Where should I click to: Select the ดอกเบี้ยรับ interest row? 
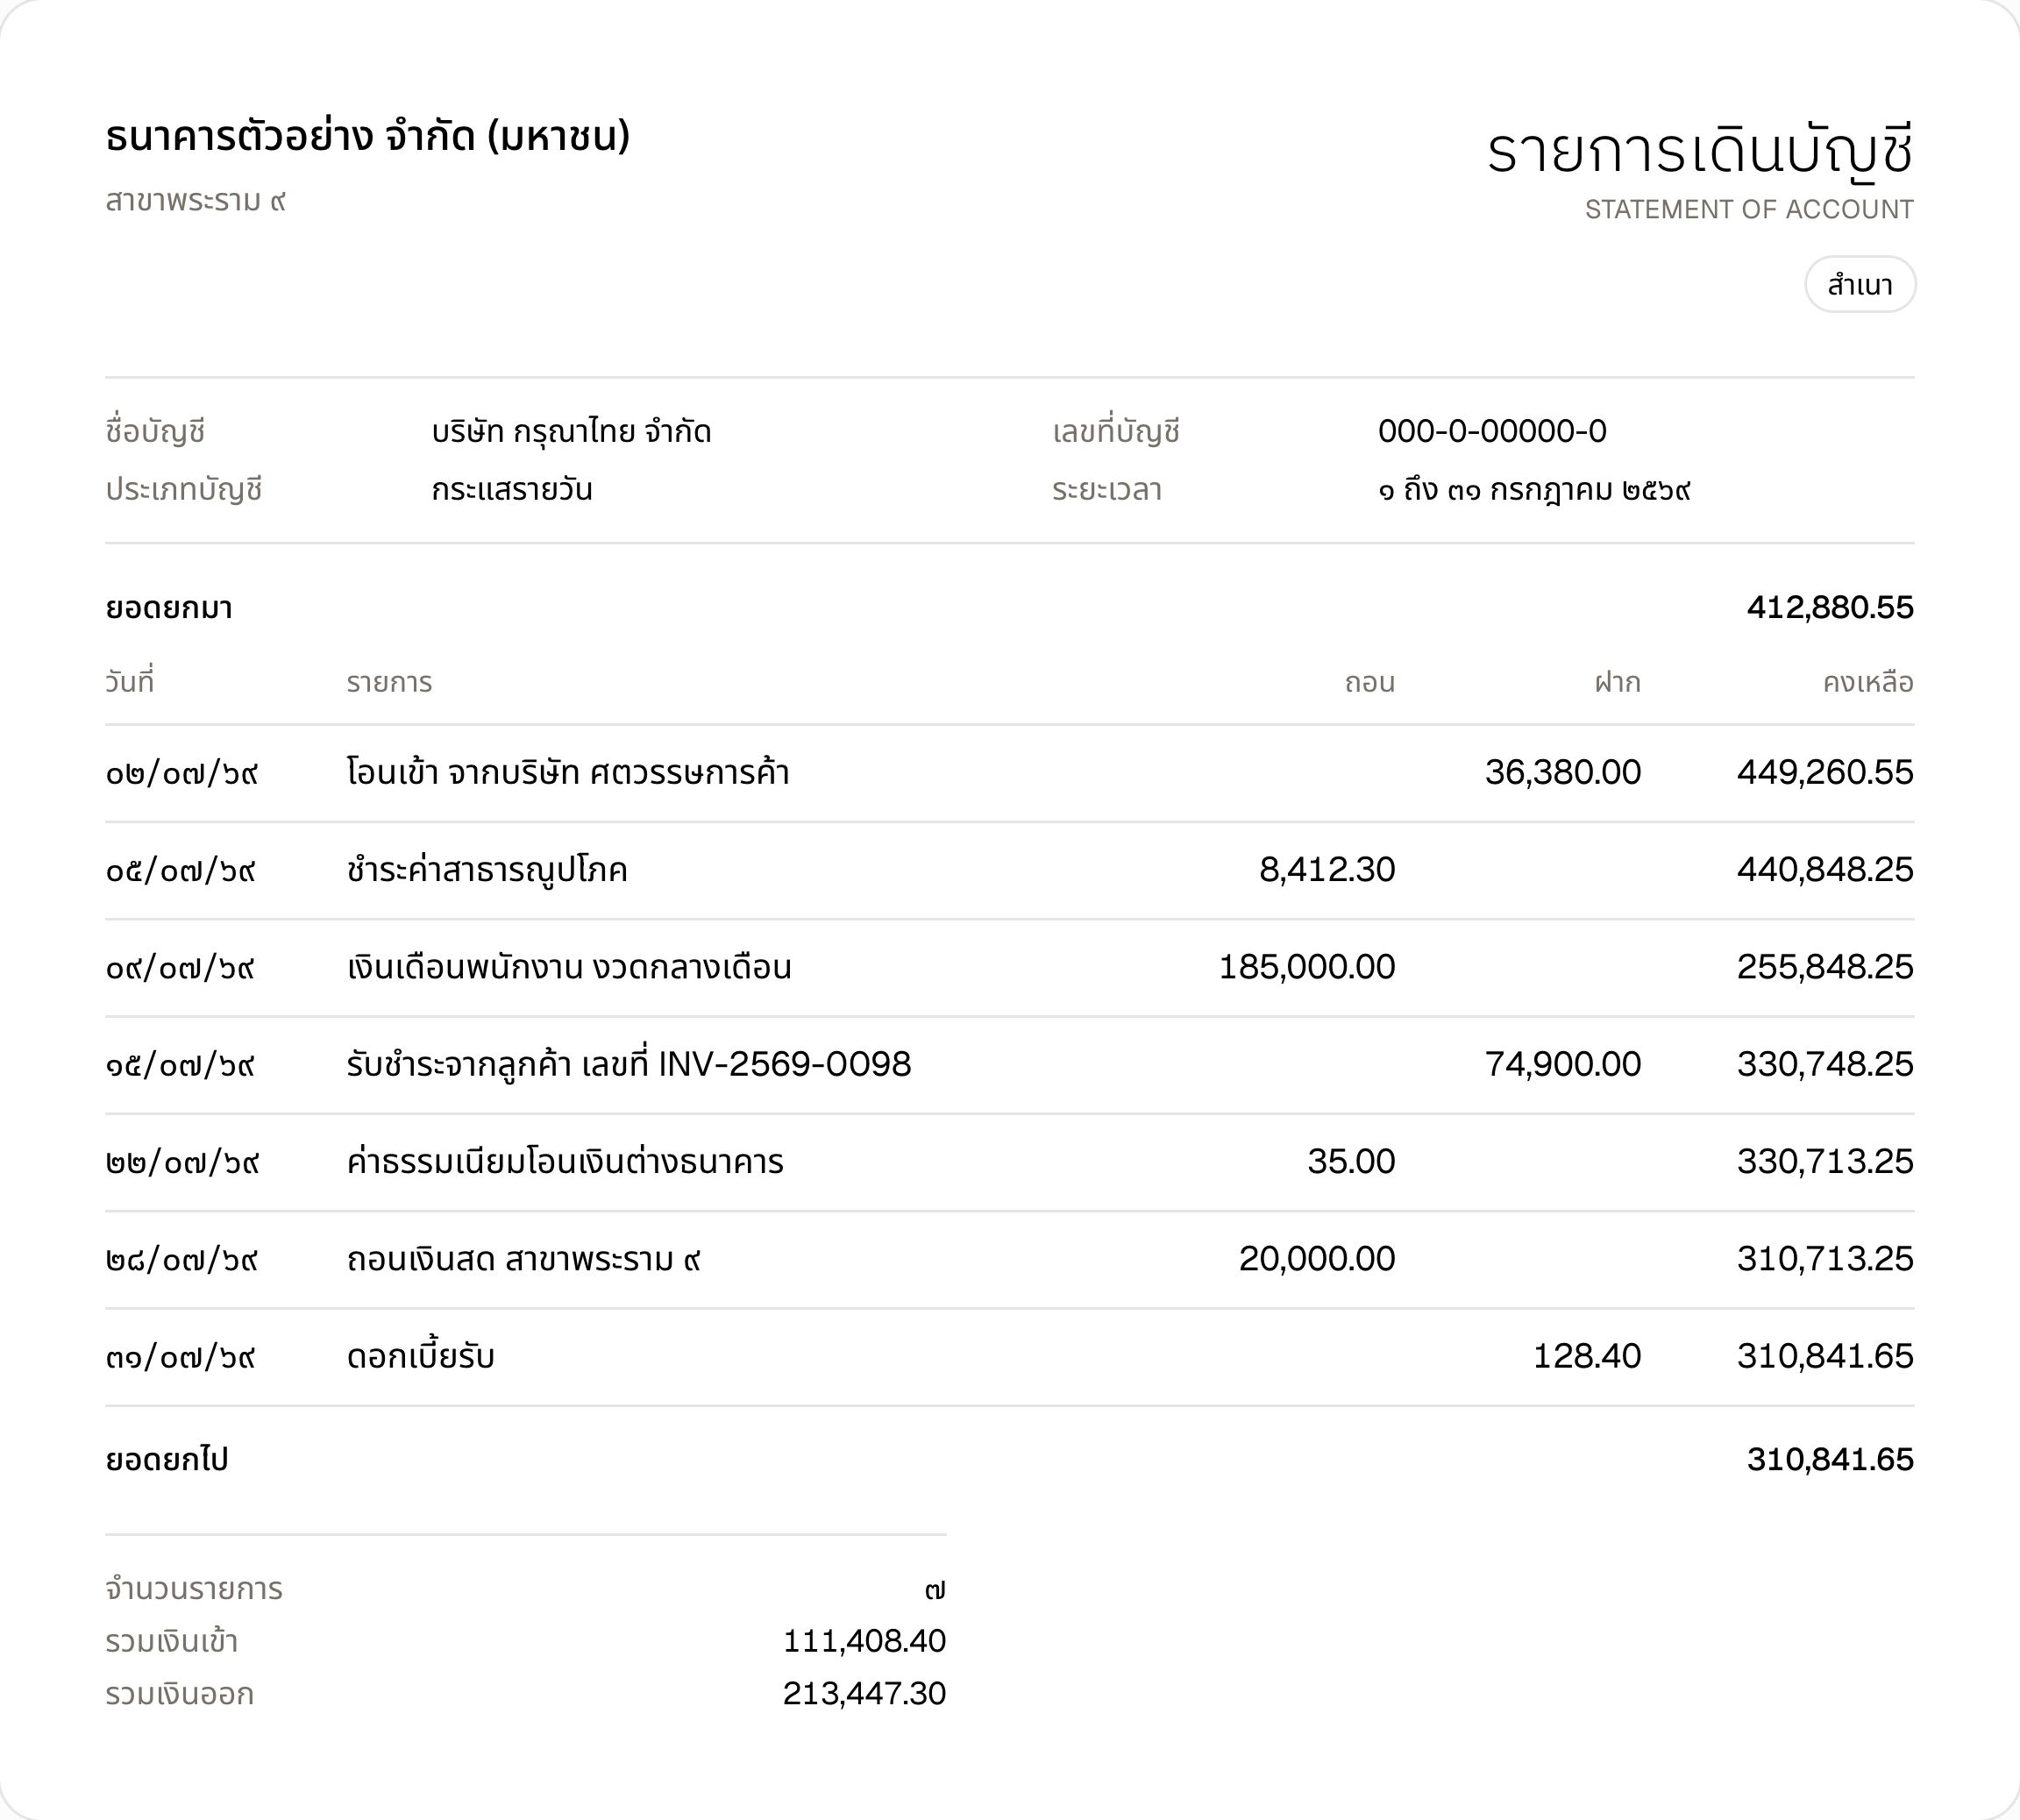[1010, 1357]
